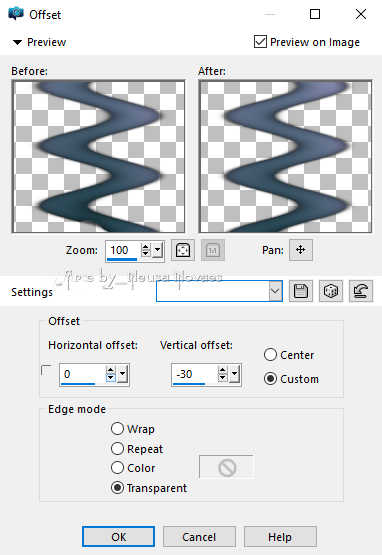382x555 pixels.
Task: Open the Horizontal offset slider dropdown
Action: (x=122, y=374)
